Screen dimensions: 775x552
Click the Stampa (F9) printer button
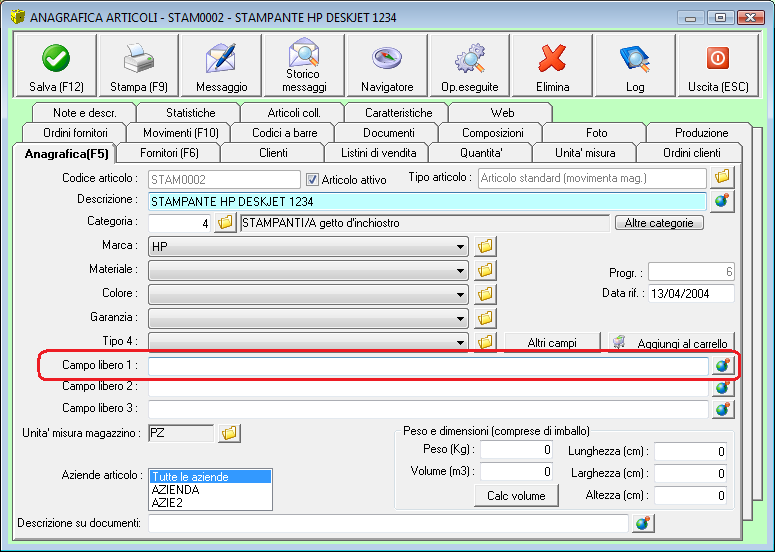139,65
